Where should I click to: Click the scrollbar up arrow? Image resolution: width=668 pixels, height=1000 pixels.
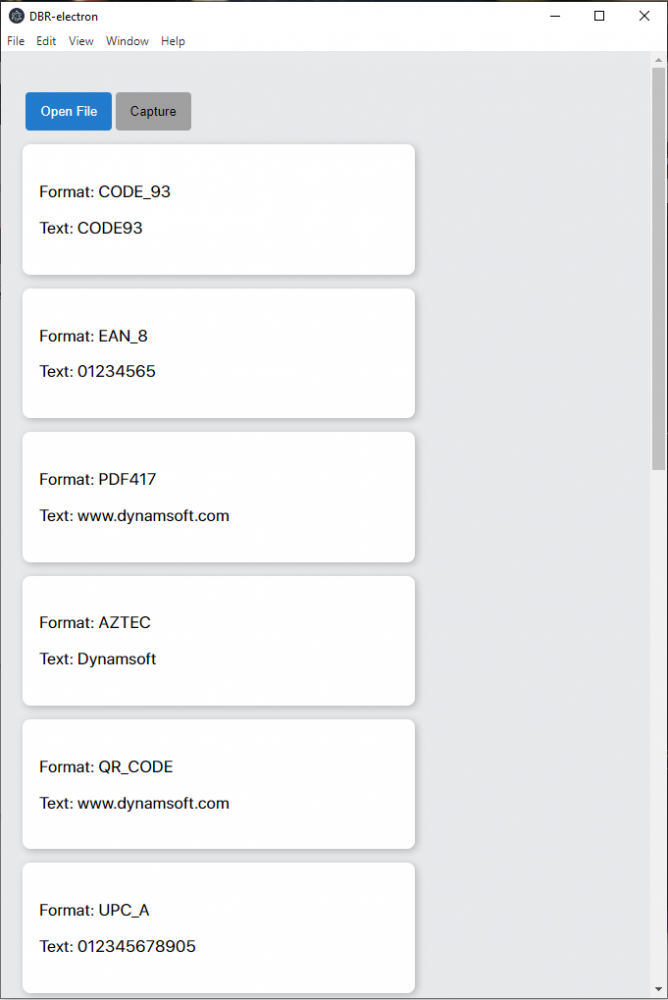click(658, 58)
